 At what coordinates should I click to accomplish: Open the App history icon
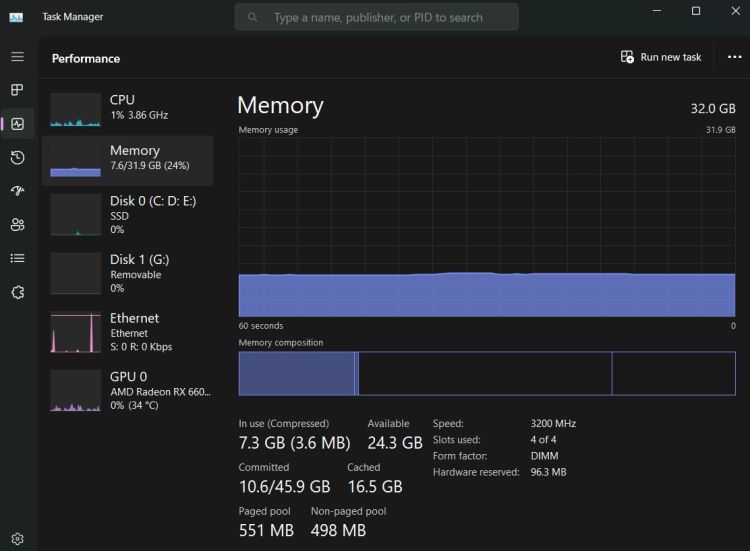pyautogui.click(x=17, y=158)
